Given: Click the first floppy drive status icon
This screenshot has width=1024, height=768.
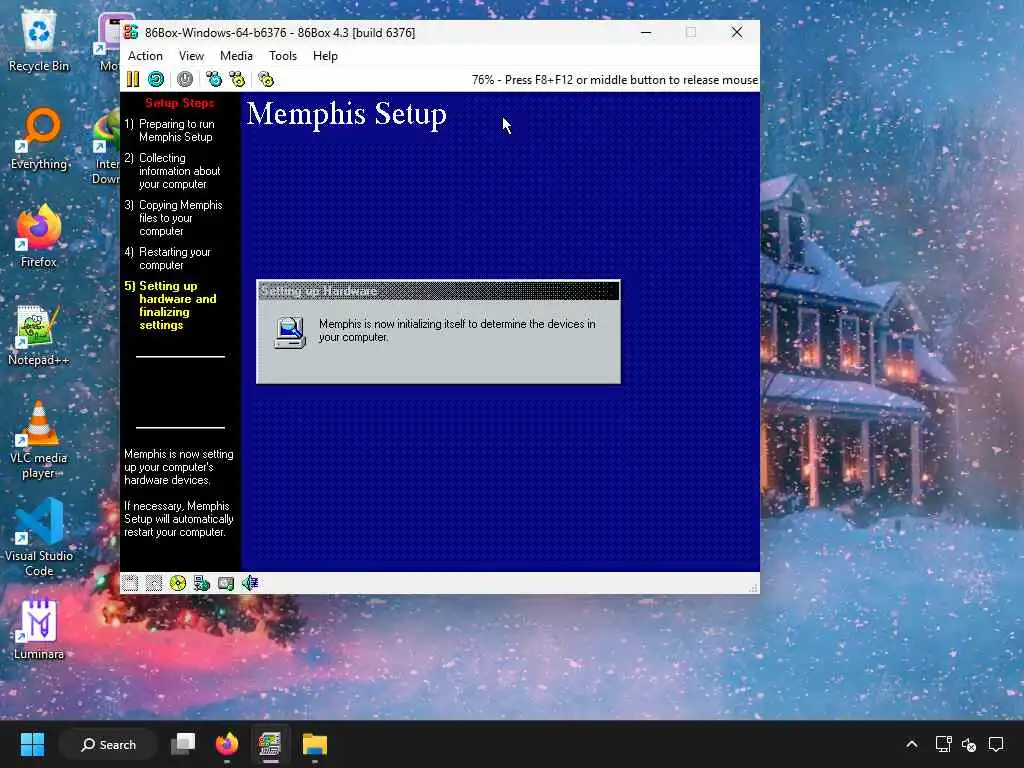Looking at the screenshot, I should tap(130, 583).
